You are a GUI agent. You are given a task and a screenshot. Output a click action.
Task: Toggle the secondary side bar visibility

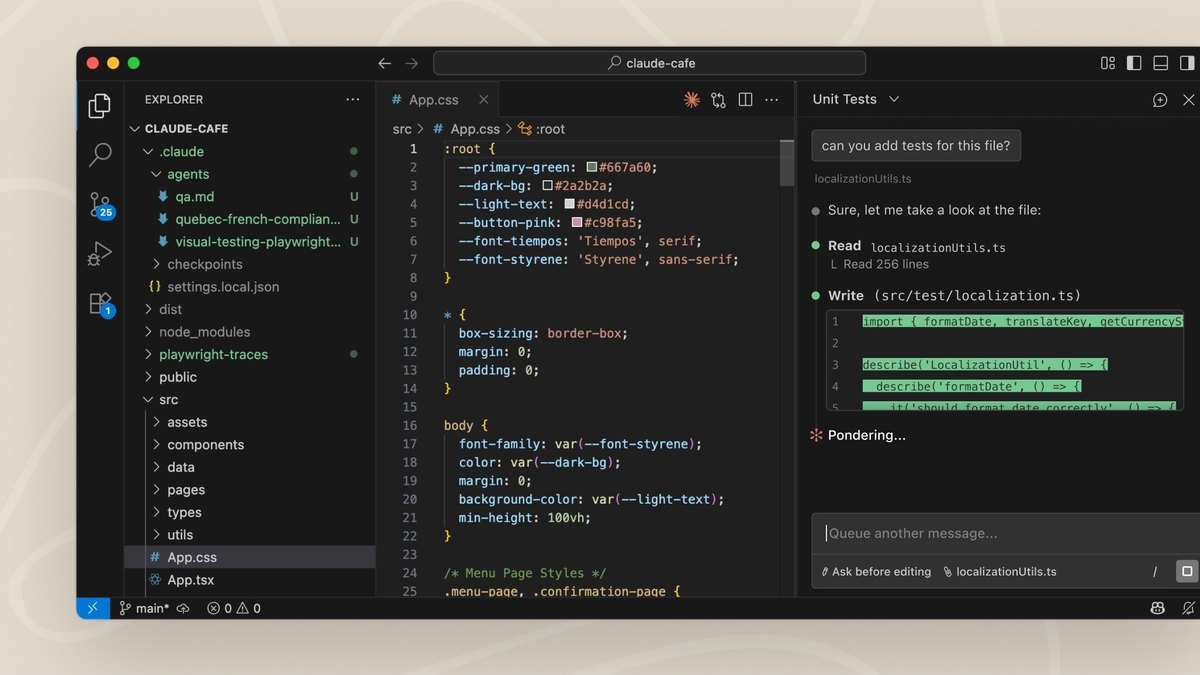[x=1186, y=63]
